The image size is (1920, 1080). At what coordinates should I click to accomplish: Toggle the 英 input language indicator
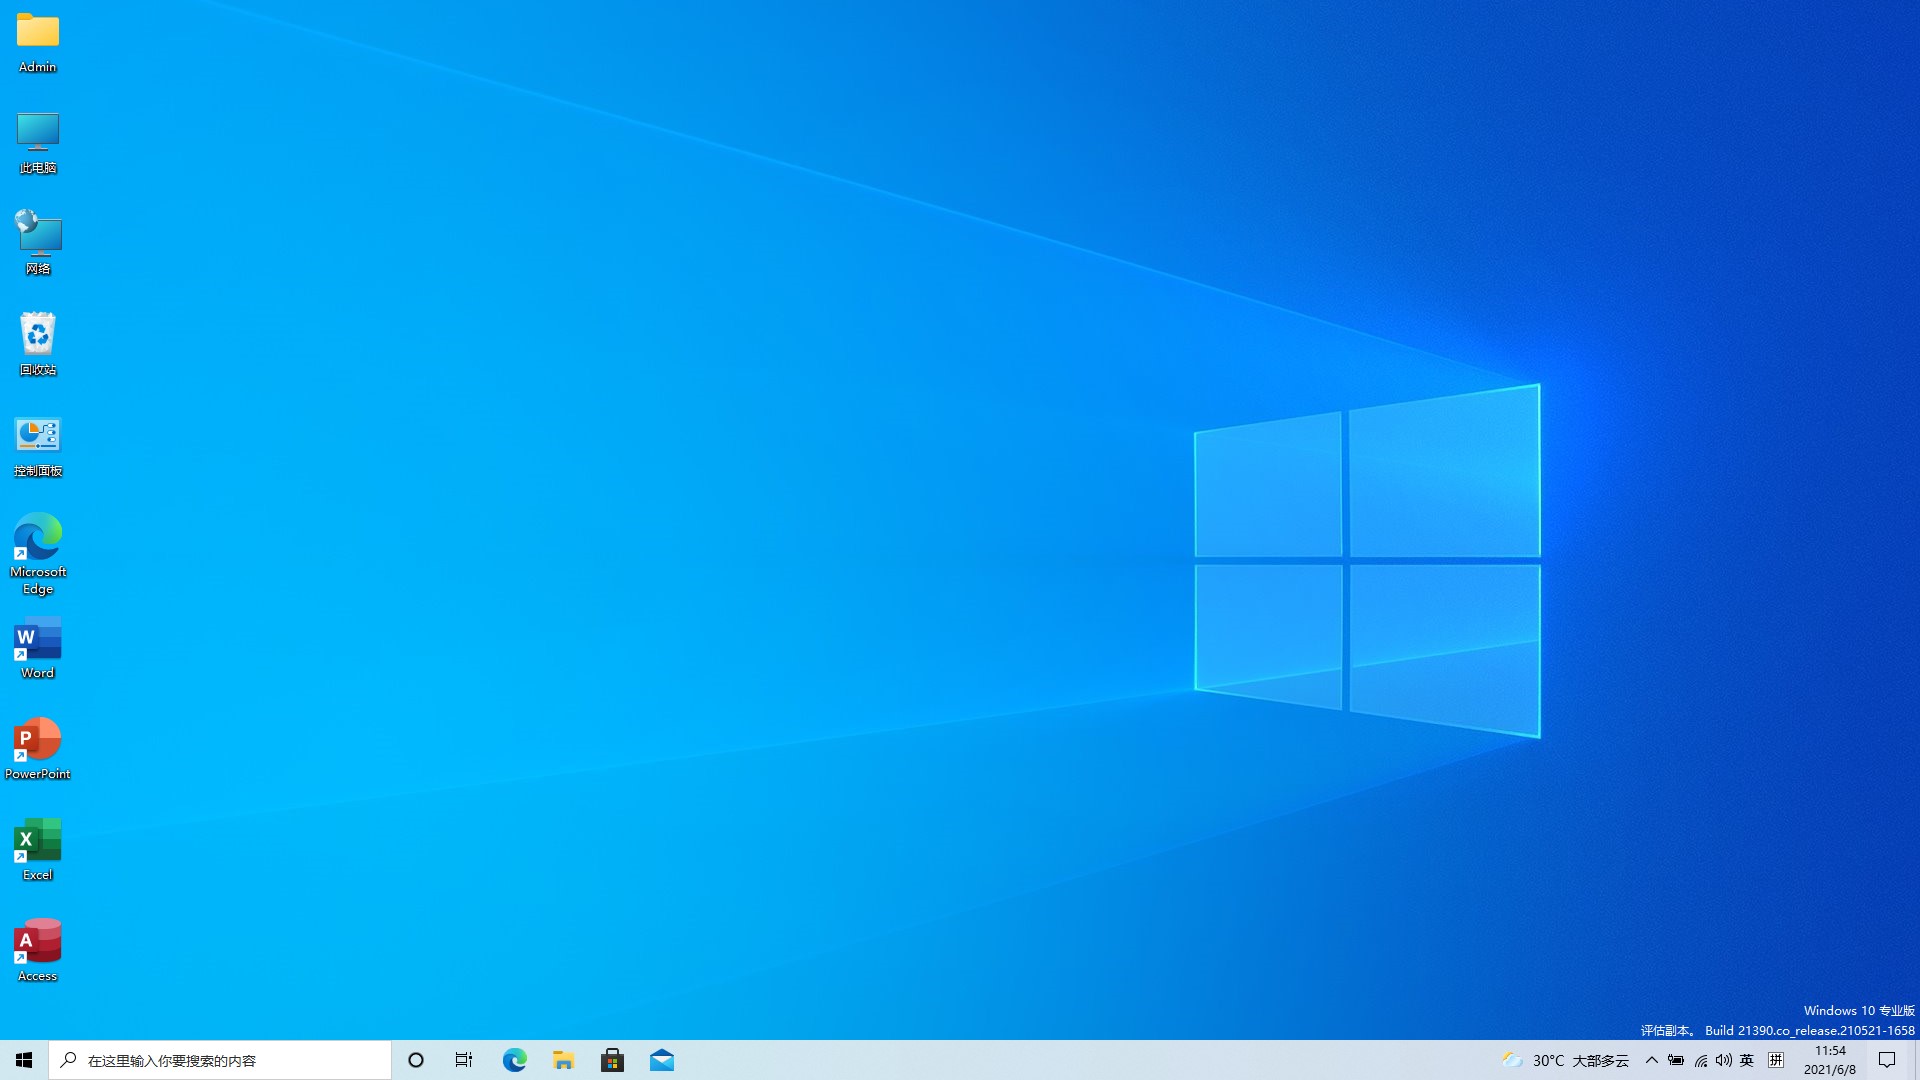[x=1747, y=1061]
